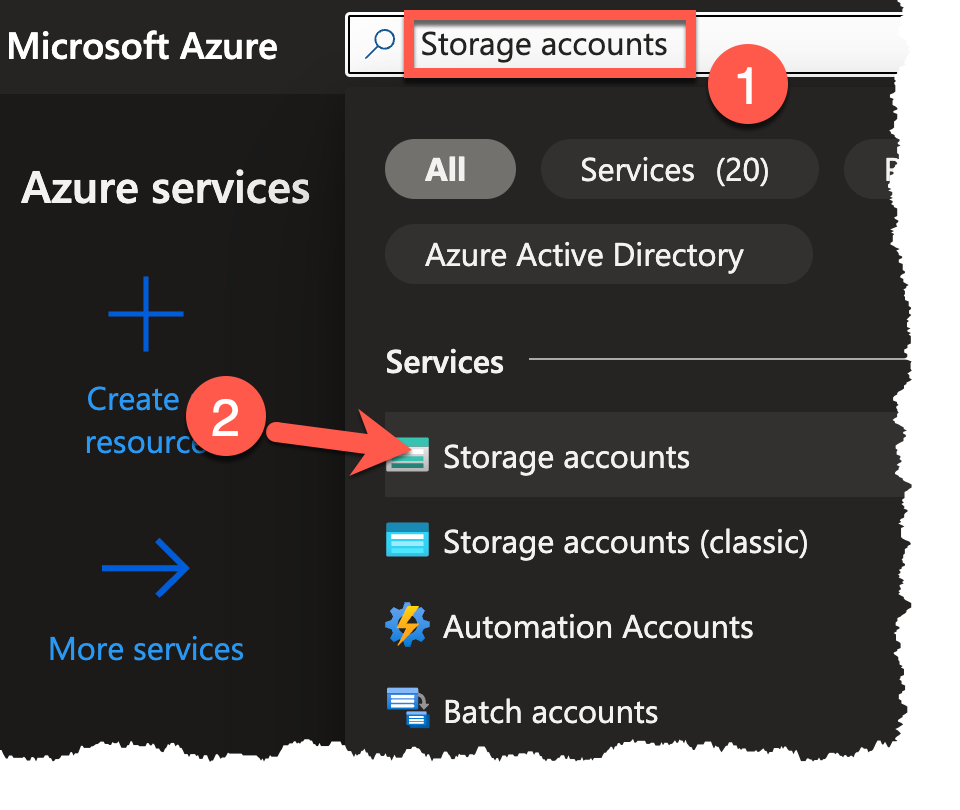Click the Automation Accounts gear icon
This screenshot has height=810, width=960.
tap(407, 626)
